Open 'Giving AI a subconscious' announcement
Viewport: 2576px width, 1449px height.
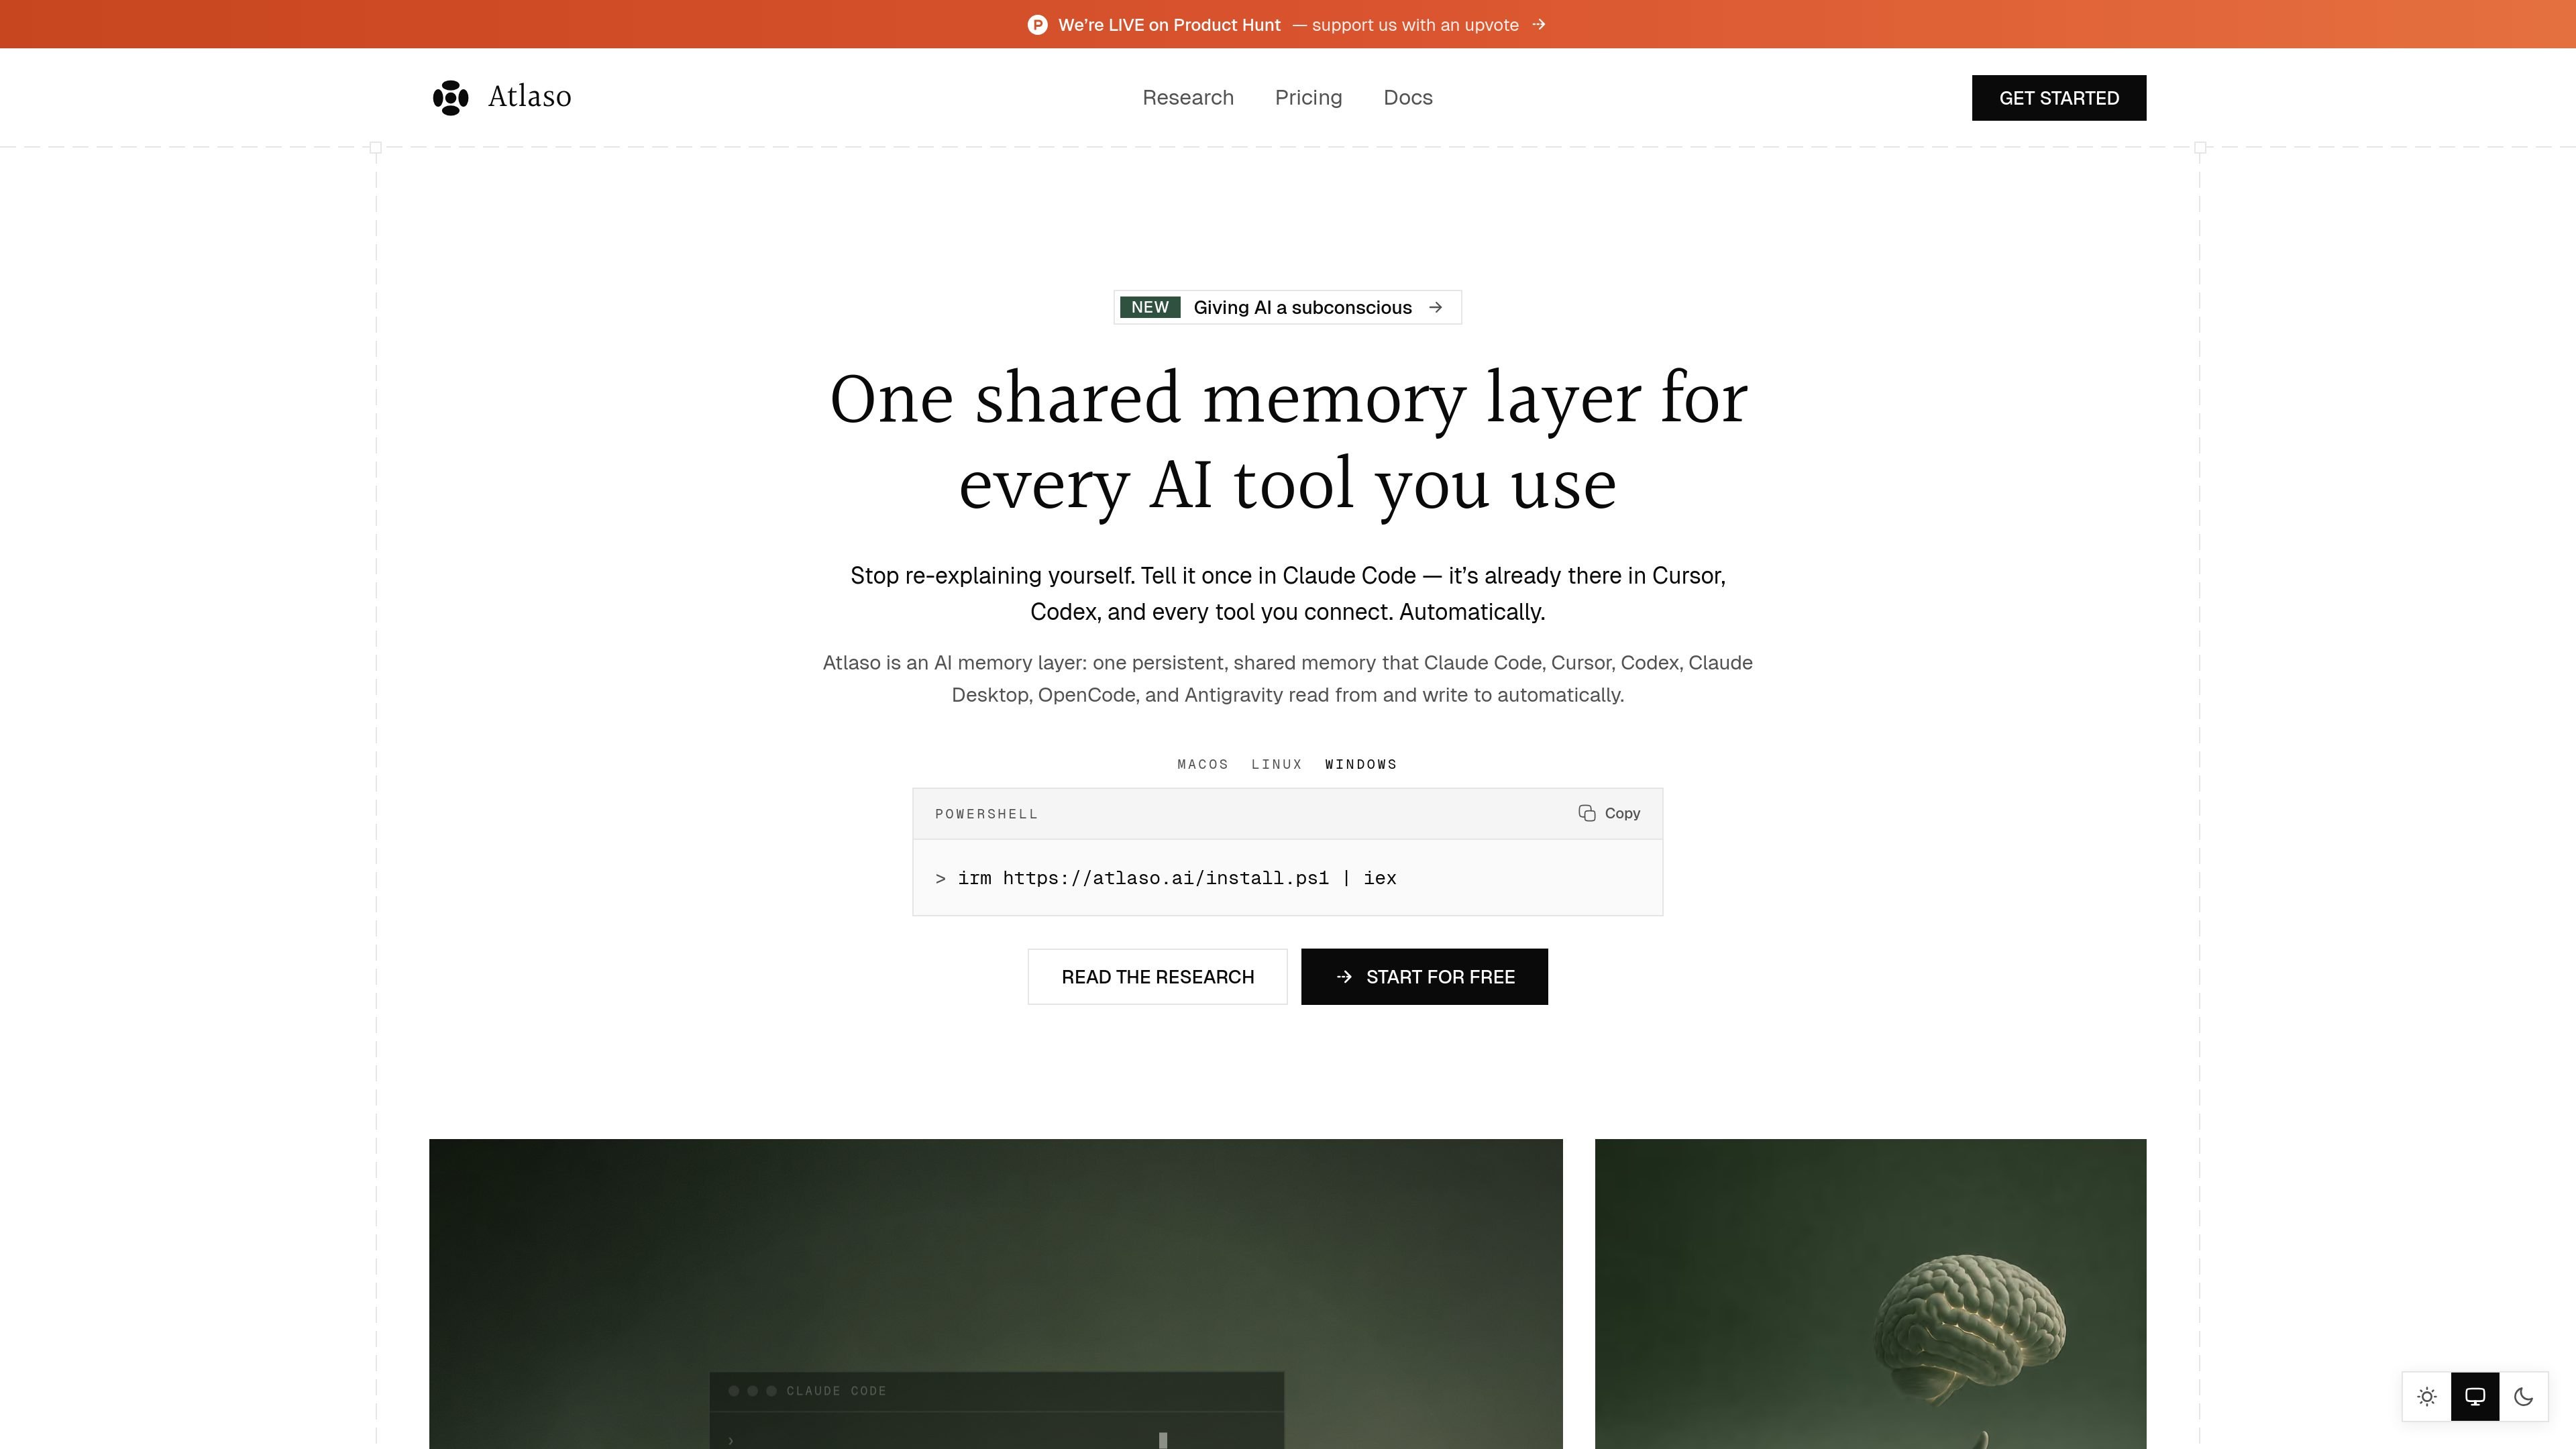click(x=1288, y=307)
